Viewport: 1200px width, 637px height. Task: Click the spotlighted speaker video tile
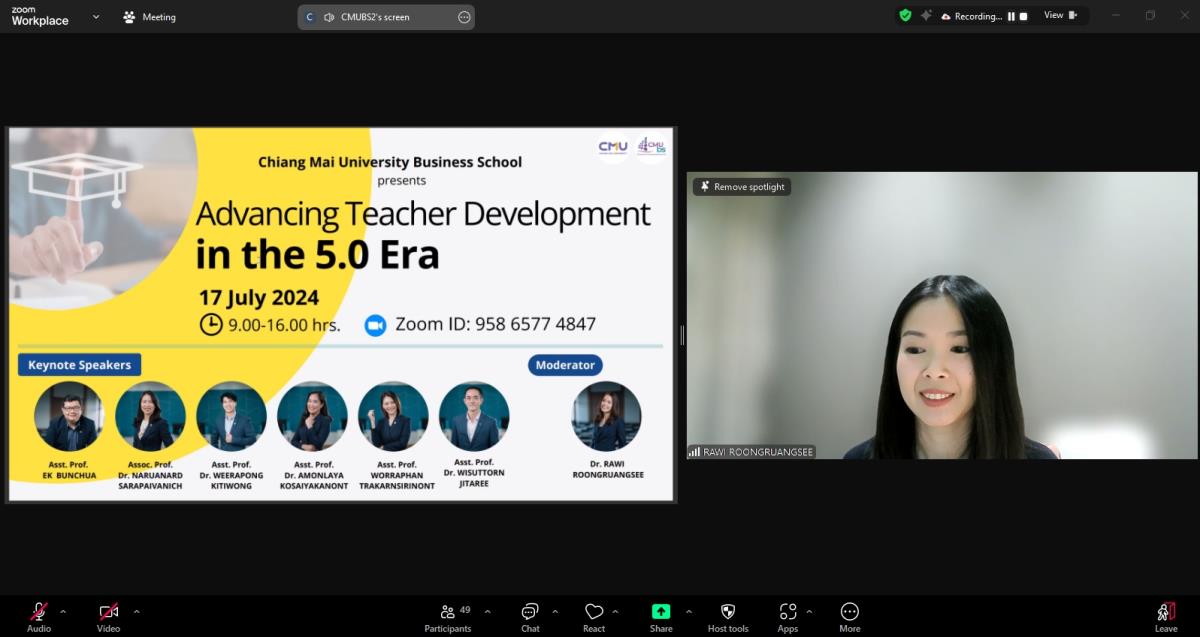(941, 316)
